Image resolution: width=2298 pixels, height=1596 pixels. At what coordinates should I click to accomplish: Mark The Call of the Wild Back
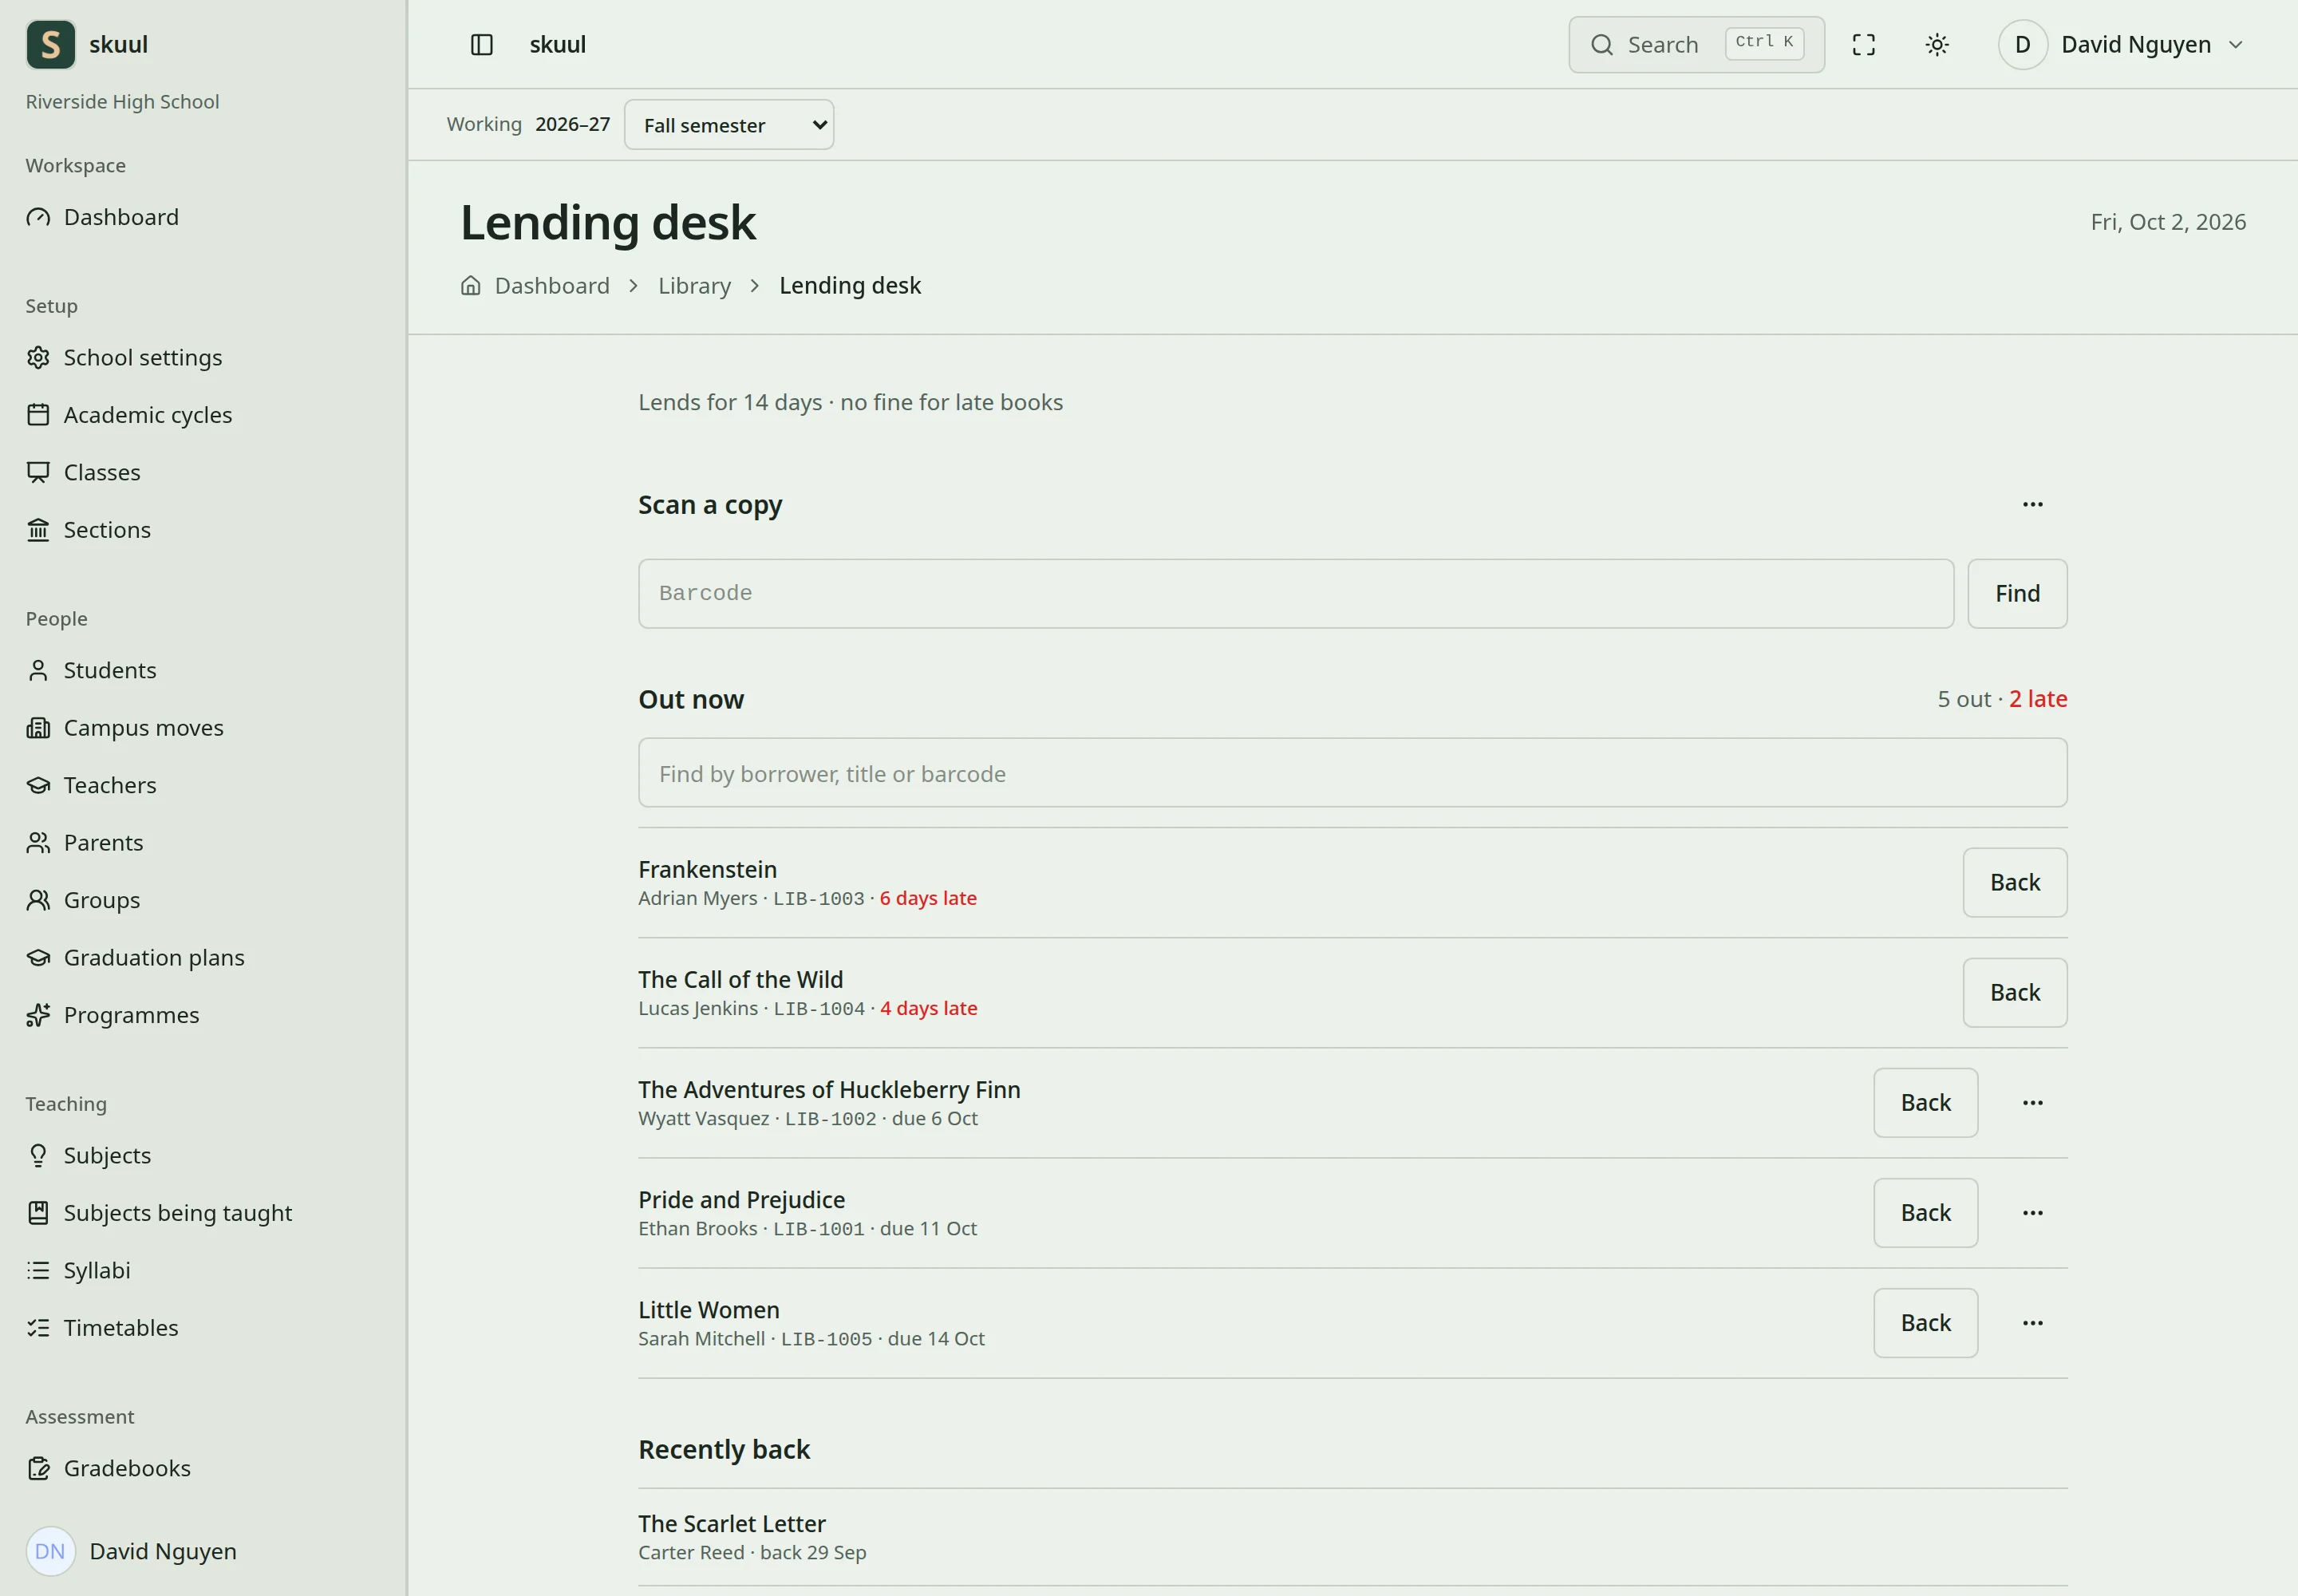coord(2014,992)
